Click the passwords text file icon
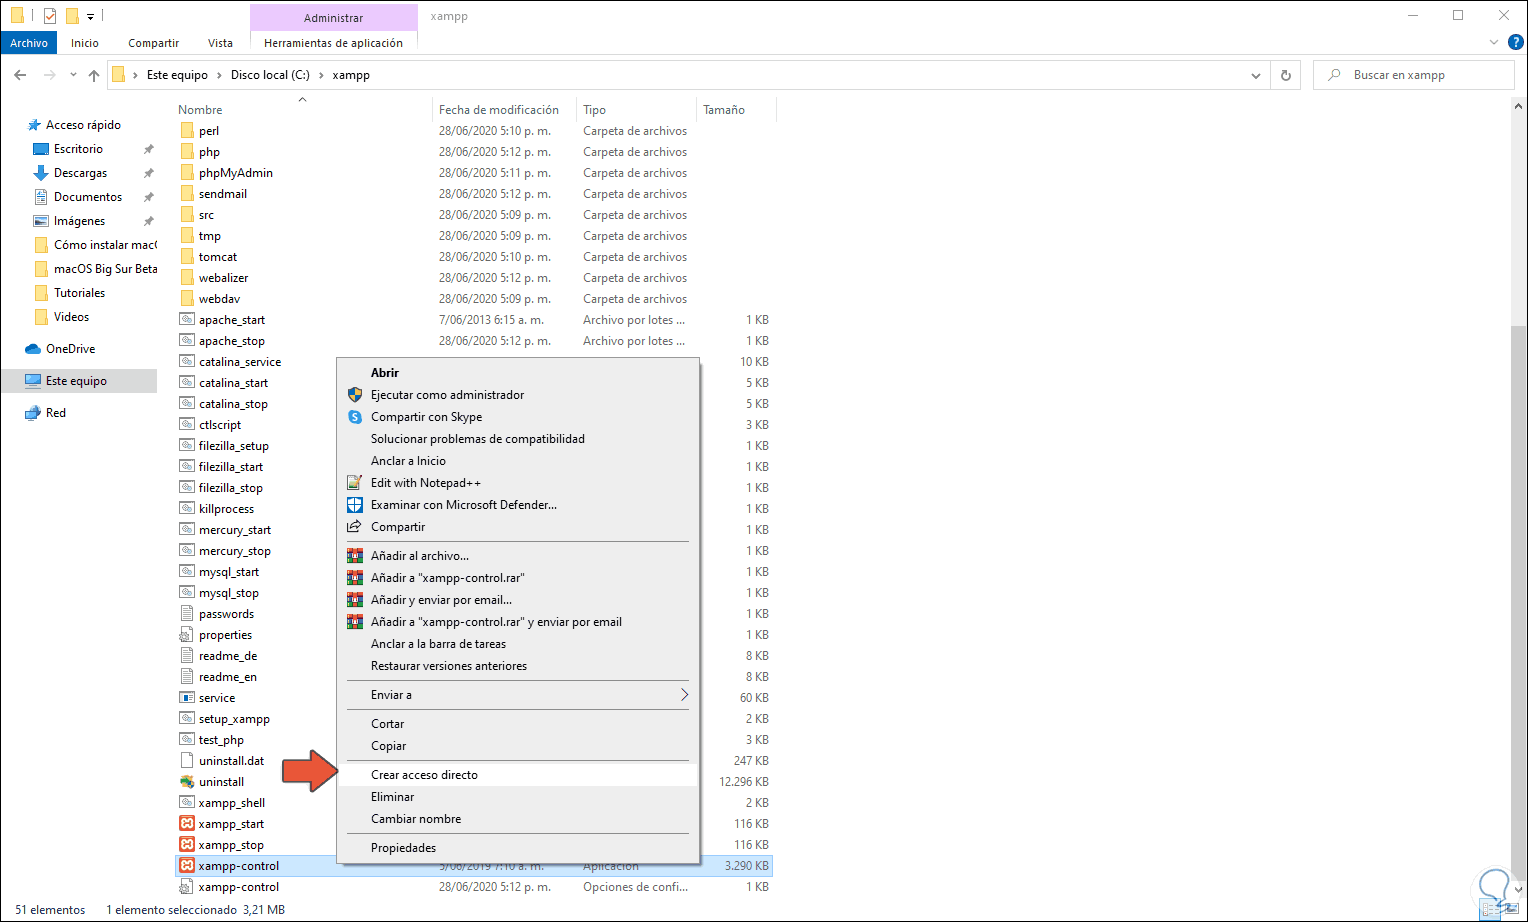The width and height of the screenshot is (1528, 922). (x=187, y=614)
